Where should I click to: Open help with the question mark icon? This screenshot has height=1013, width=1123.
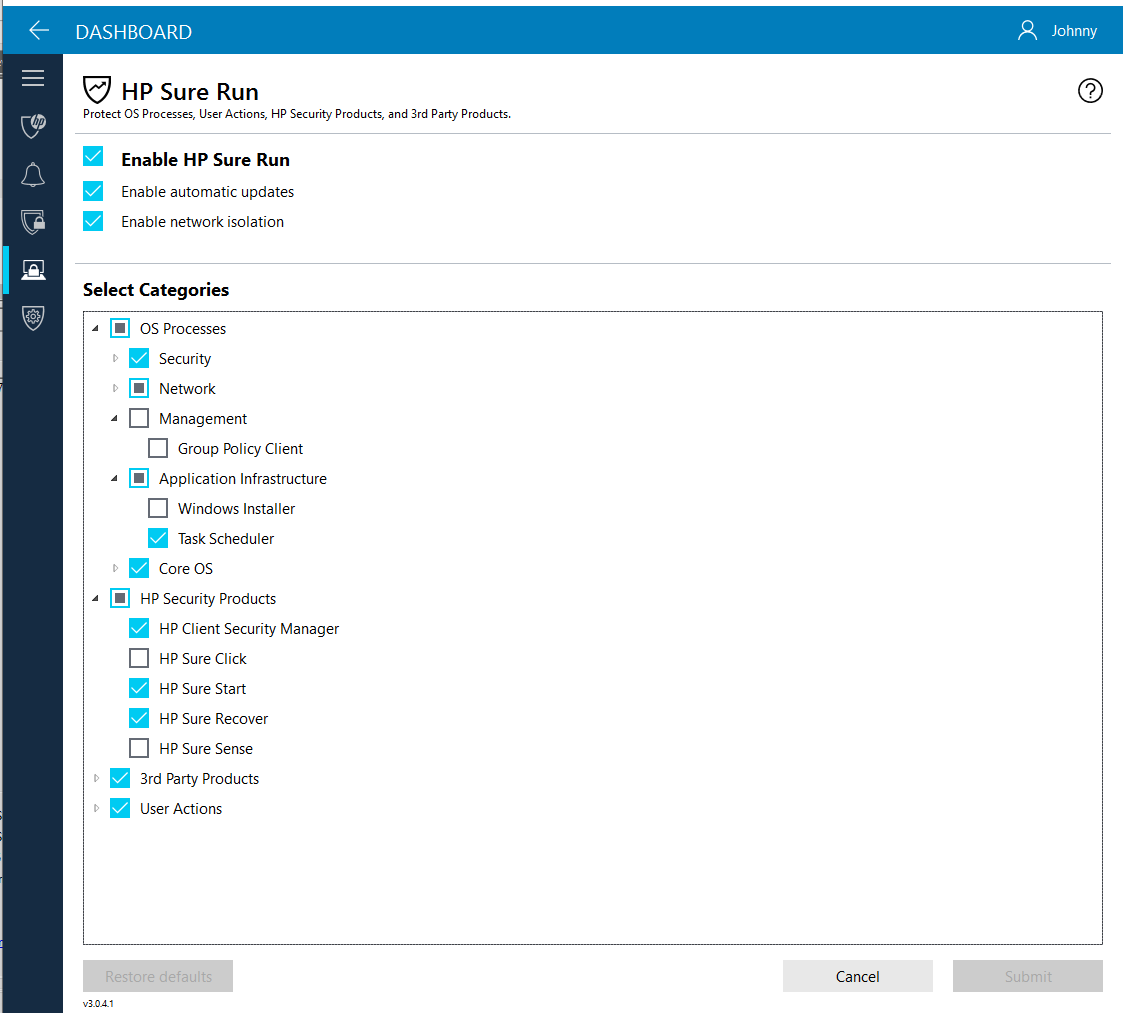[1090, 90]
